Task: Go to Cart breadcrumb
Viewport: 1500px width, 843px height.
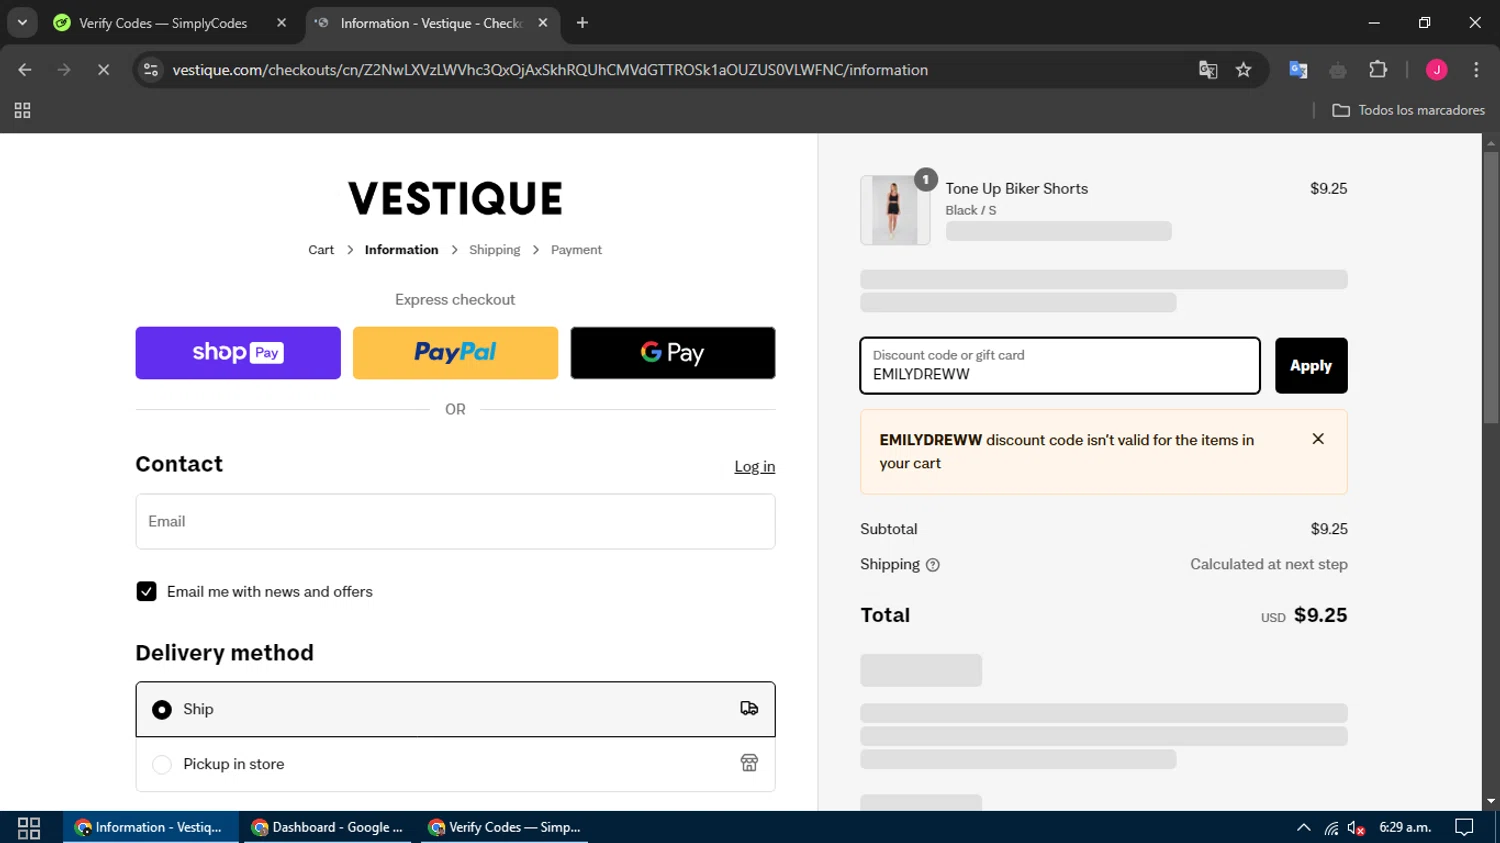Action: click(321, 250)
